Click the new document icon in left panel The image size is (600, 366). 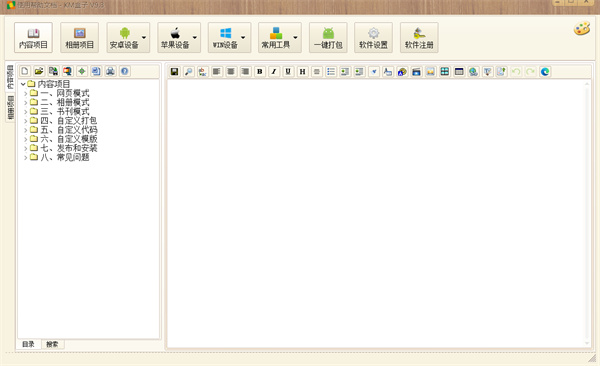[25, 71]
